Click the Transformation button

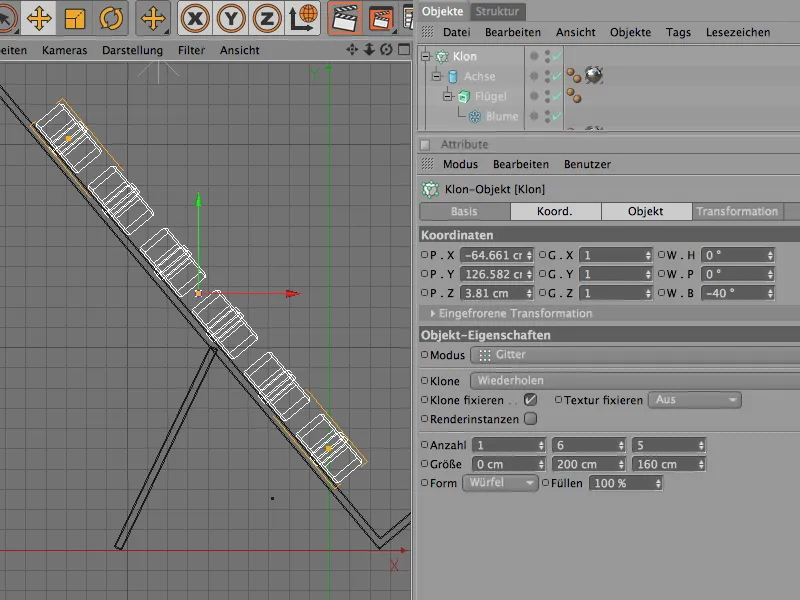coord(738,211)
